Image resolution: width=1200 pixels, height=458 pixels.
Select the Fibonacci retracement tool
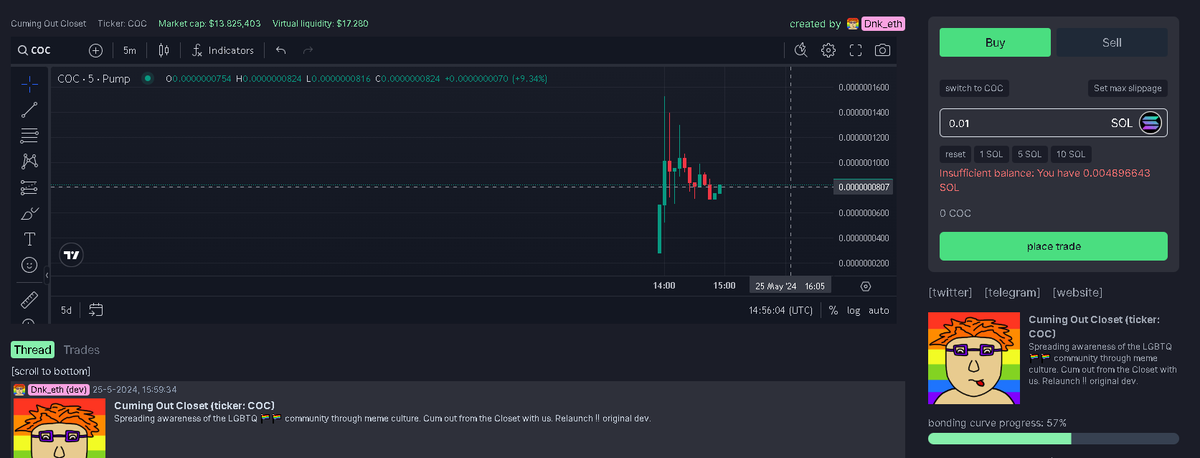[x=30, y=135]
